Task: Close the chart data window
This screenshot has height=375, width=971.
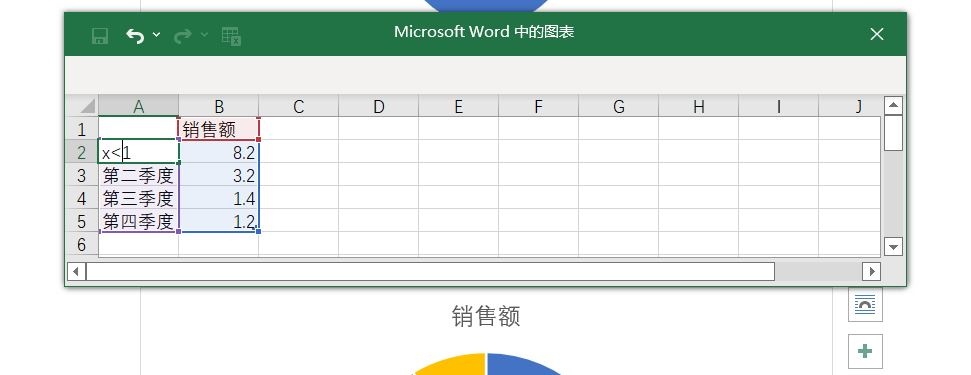Action: (x=876, y=35)
